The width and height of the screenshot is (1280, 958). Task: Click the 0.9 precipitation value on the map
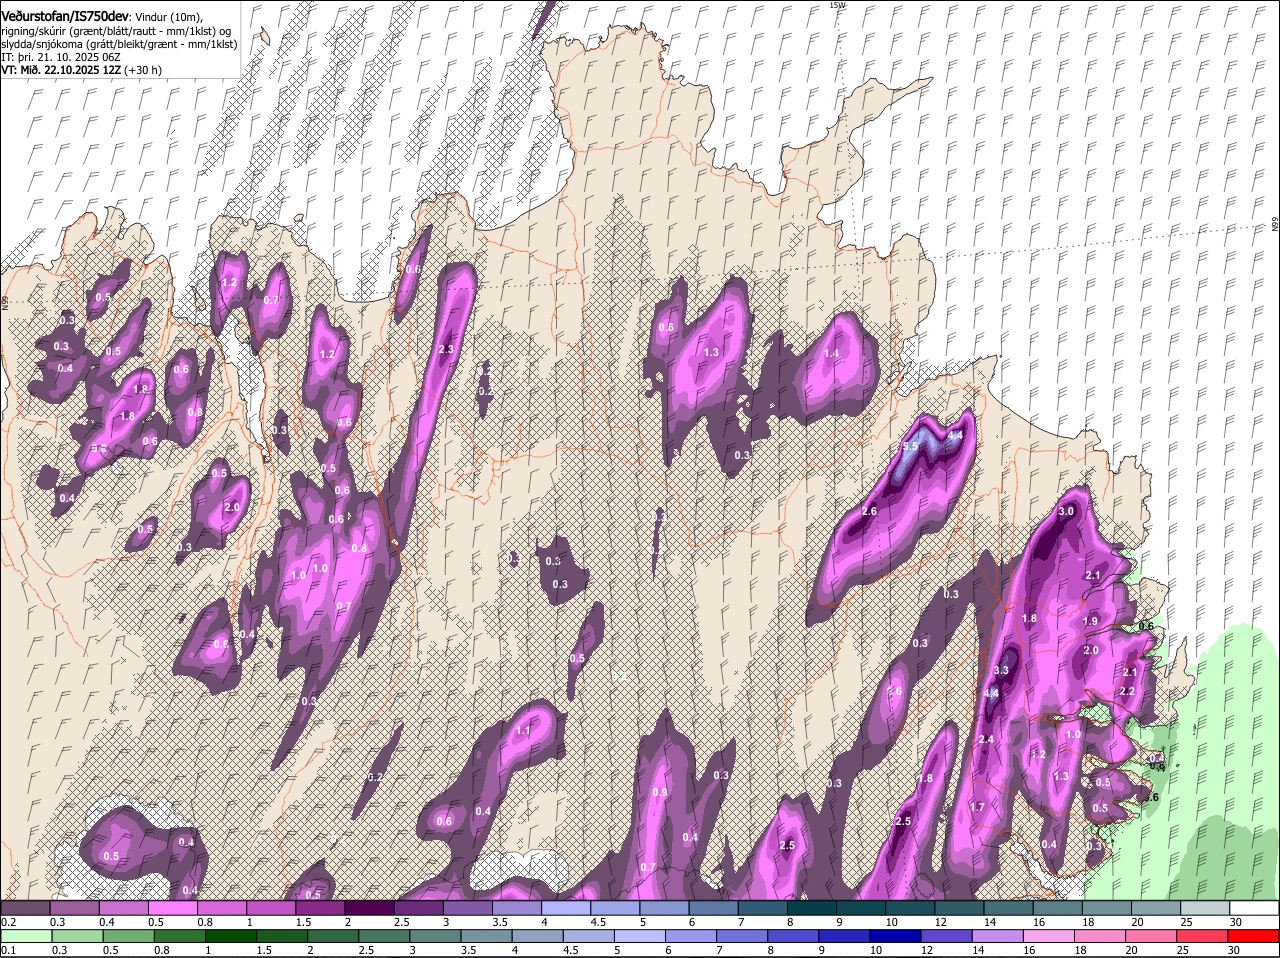pyautogui.click(x=660, y=792)
